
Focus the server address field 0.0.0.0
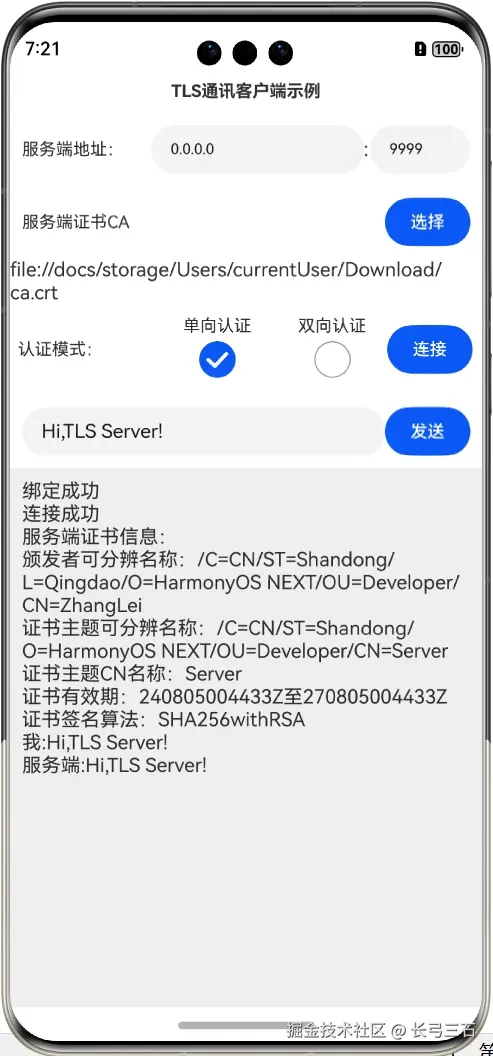[x=257, y=149]
